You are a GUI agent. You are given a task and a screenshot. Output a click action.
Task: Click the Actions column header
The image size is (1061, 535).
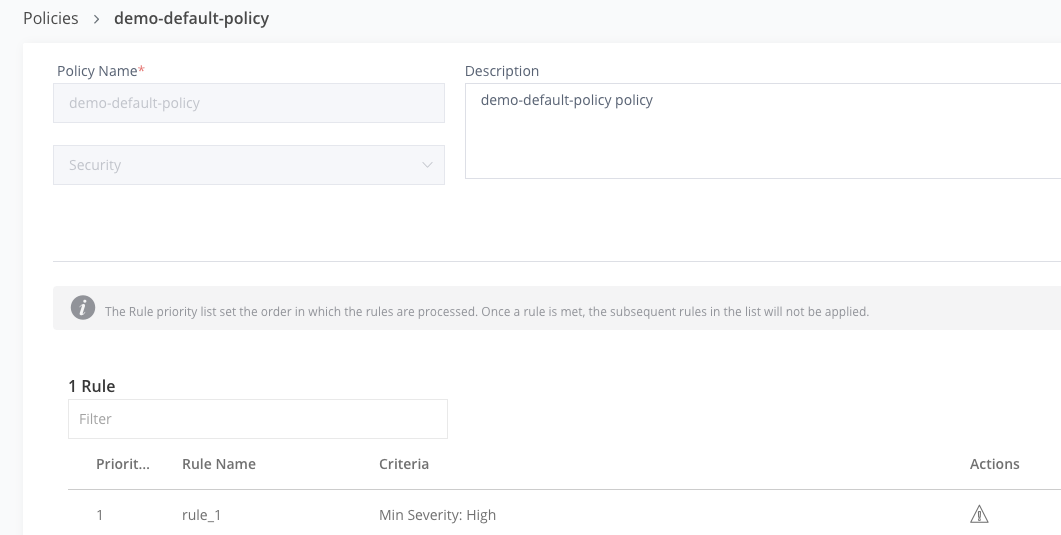pyautogui.click(x=994, y=464)
